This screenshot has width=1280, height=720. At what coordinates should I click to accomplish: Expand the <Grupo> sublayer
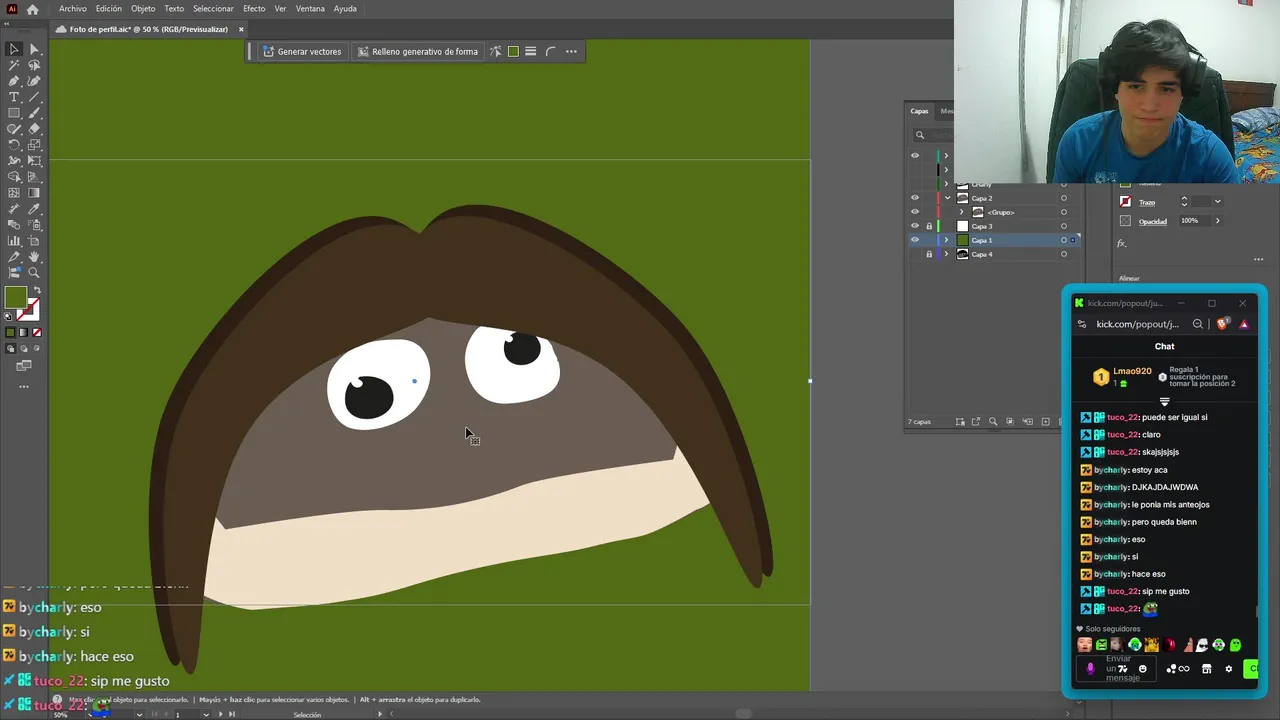tap(962, 212)
